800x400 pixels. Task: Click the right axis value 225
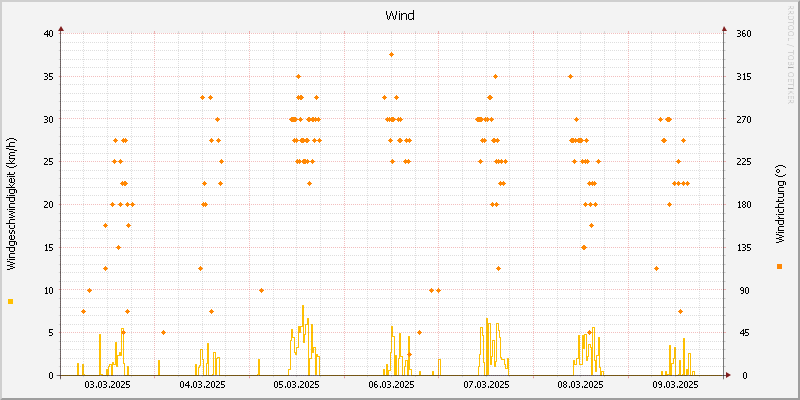(744, 162)
